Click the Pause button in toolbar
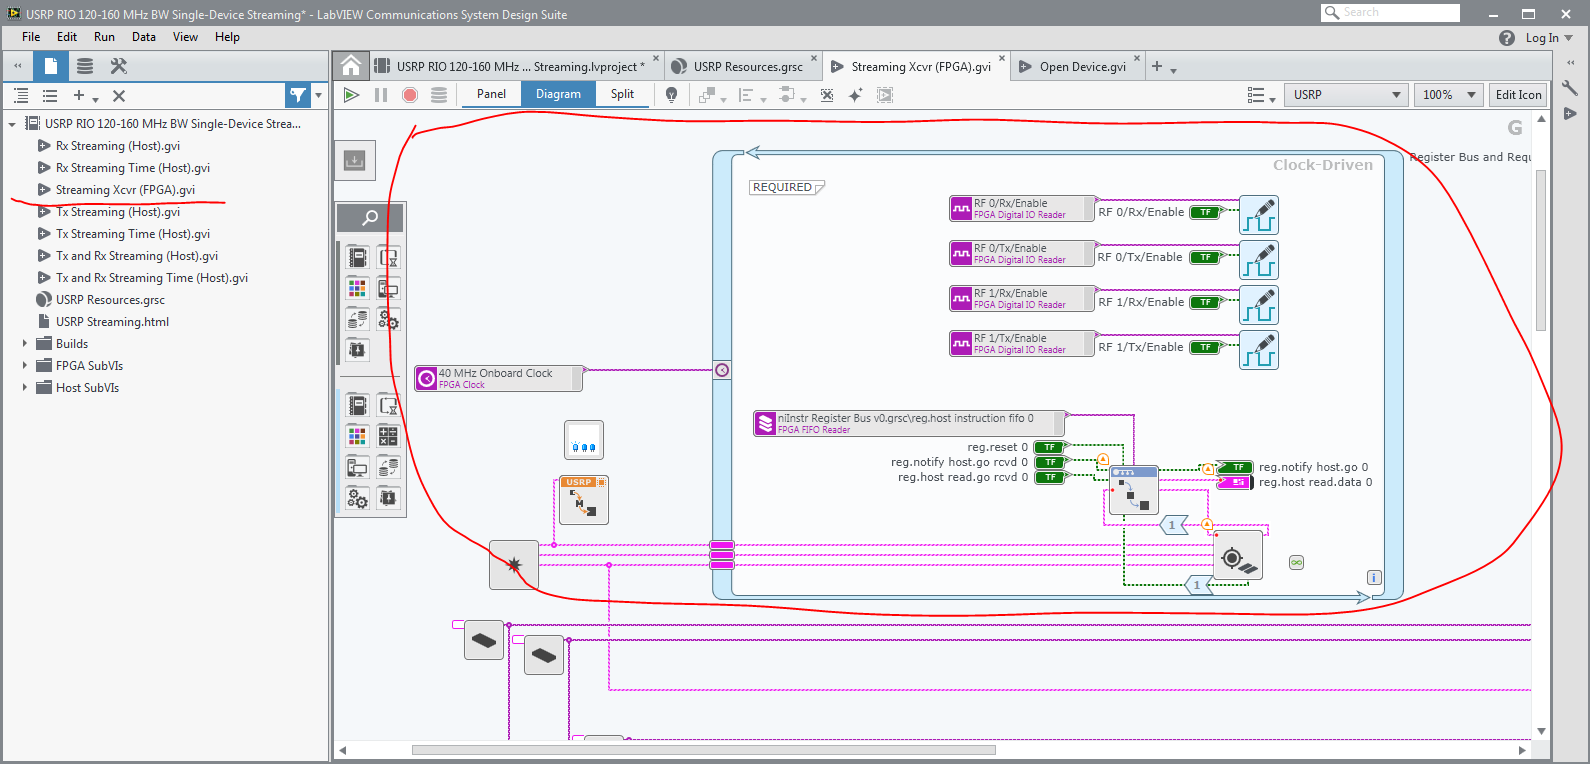Screen dimensions: 1590x764 (x=381, y=95)
